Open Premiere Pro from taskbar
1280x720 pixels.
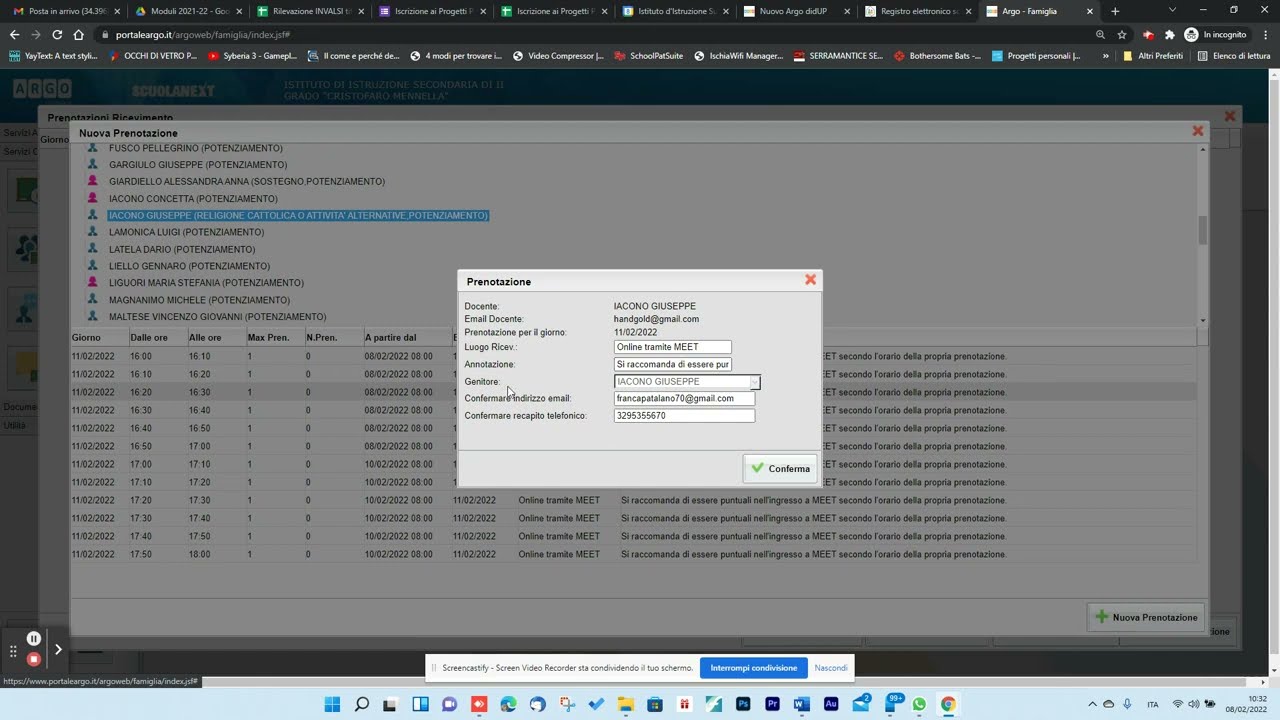point(772,704)
